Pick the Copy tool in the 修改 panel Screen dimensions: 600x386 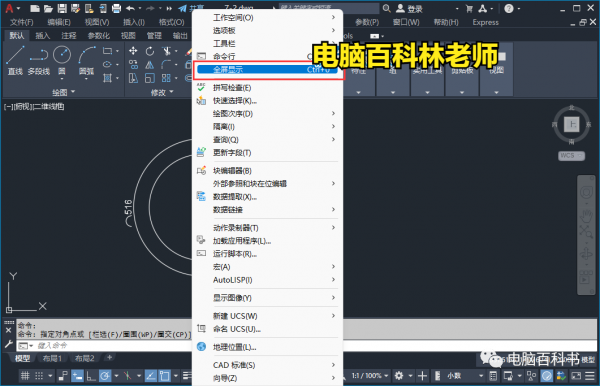coord(133,65)
